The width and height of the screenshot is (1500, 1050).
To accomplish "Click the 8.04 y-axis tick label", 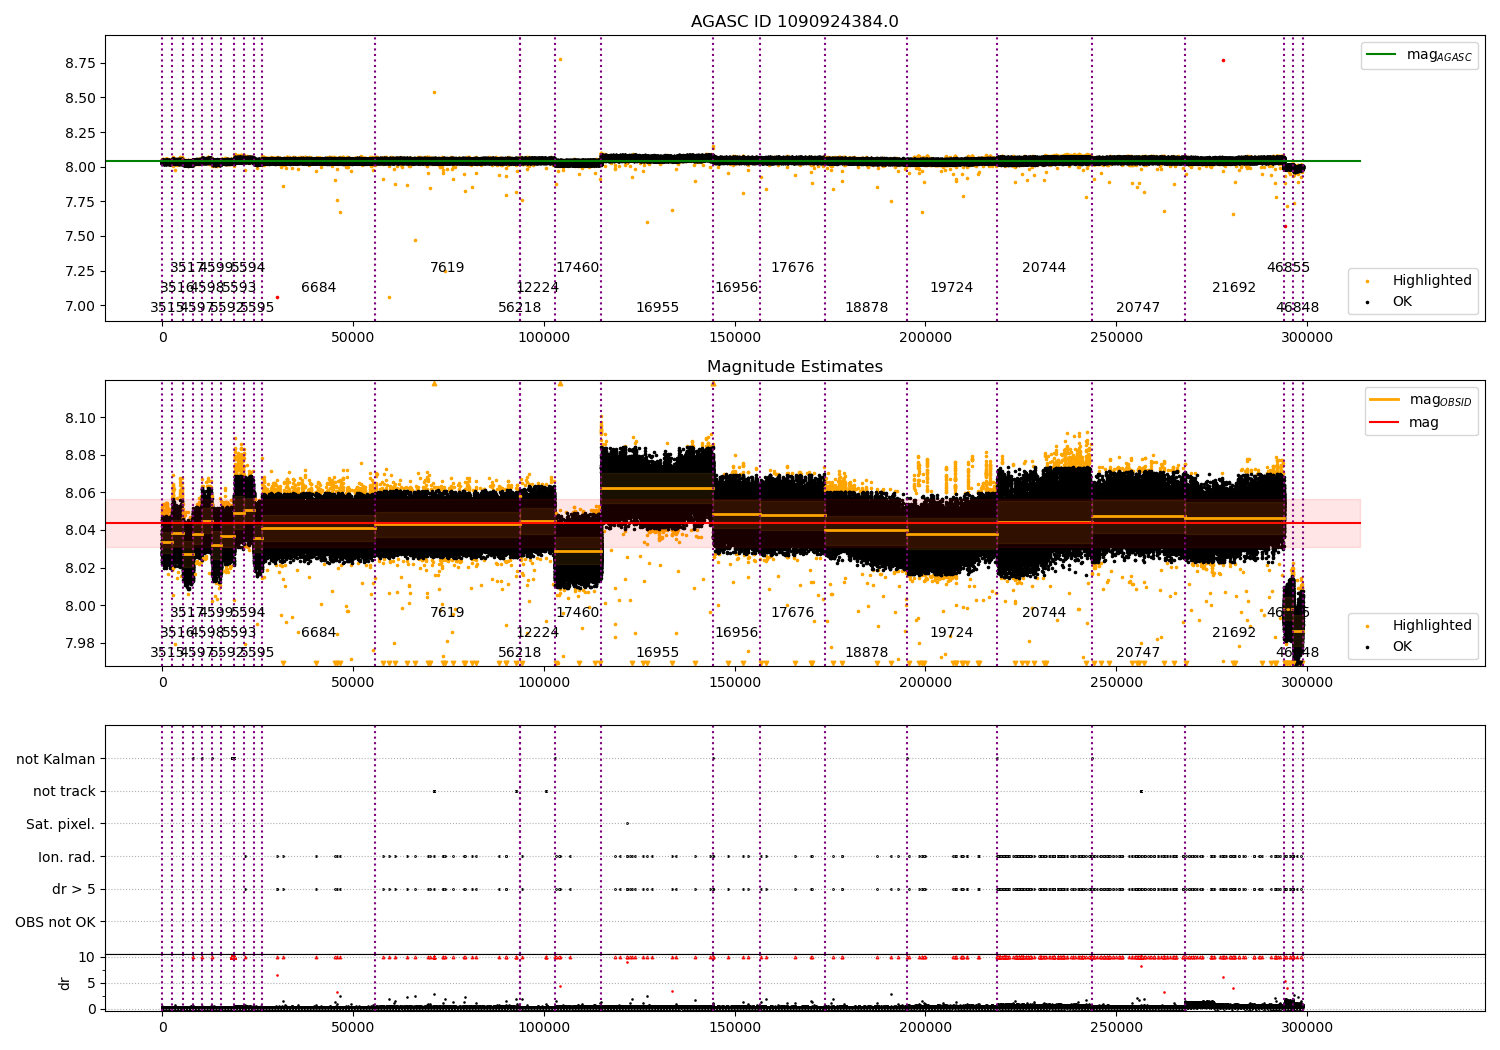I will click(80, 531).
